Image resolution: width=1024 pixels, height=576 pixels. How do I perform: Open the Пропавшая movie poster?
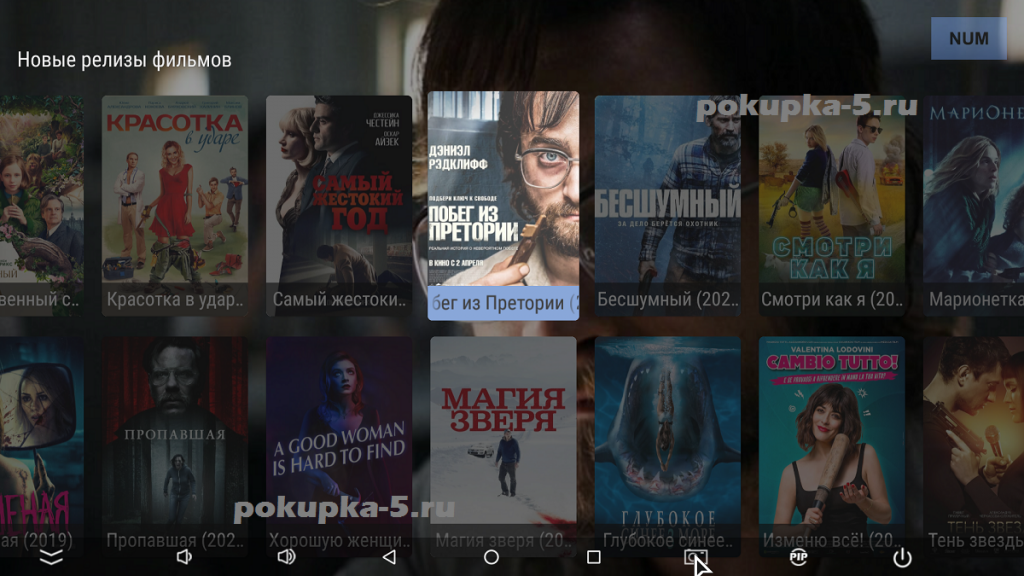coord(175,446)
